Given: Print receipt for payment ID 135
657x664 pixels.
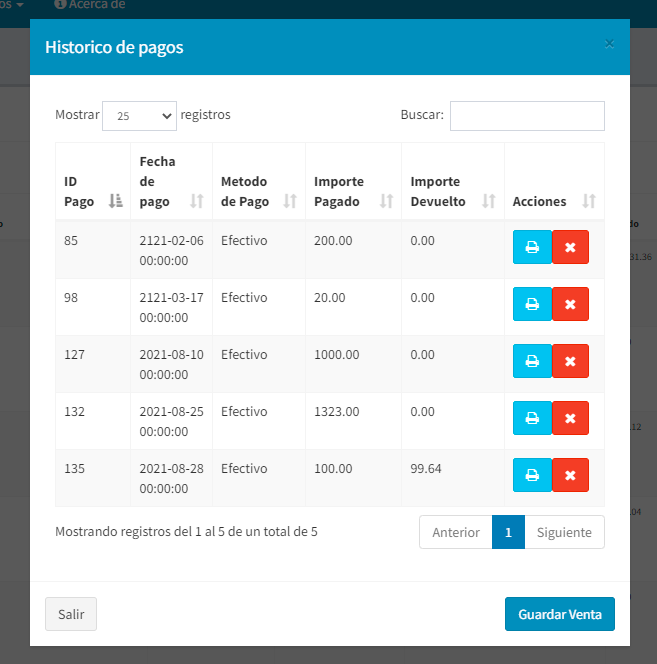Looking at the screenshot, I should pos(532,475).
